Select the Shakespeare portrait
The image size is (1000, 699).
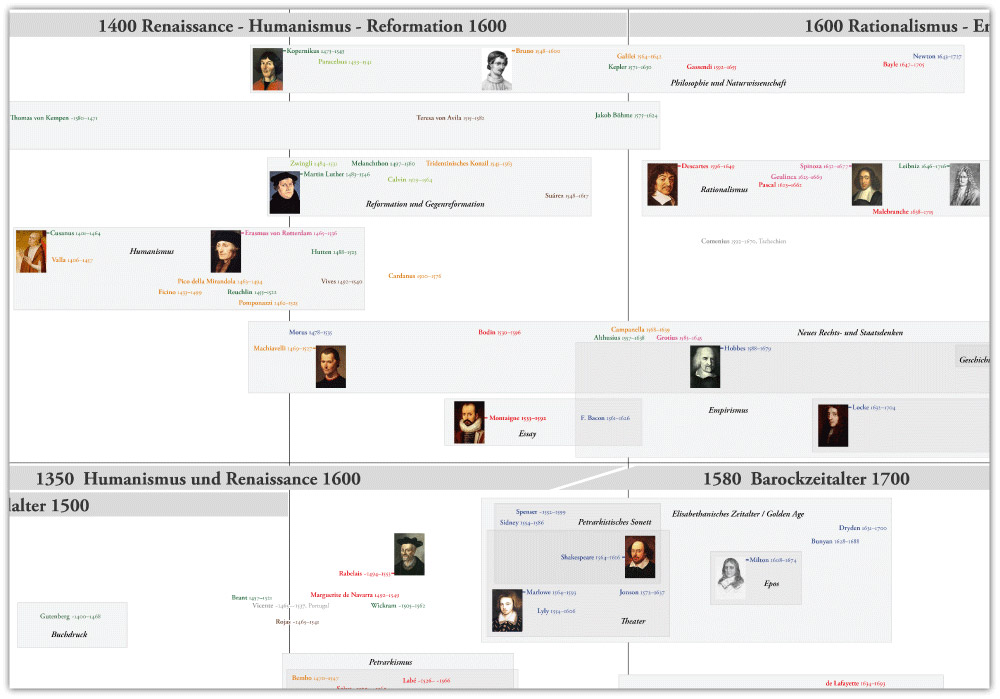(x=640, y=557)
